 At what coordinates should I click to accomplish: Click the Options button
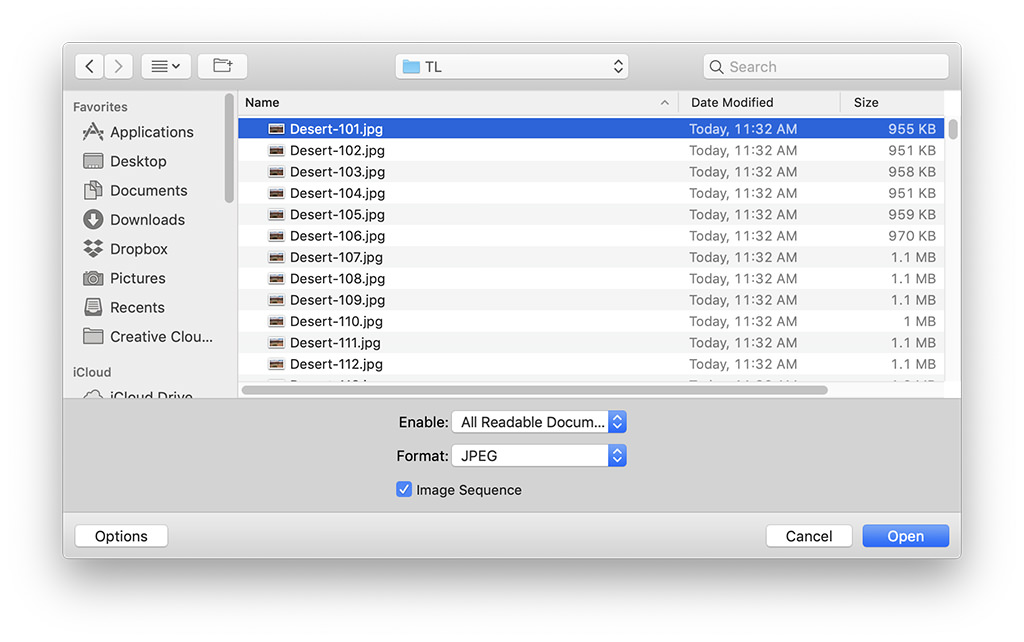121,536
